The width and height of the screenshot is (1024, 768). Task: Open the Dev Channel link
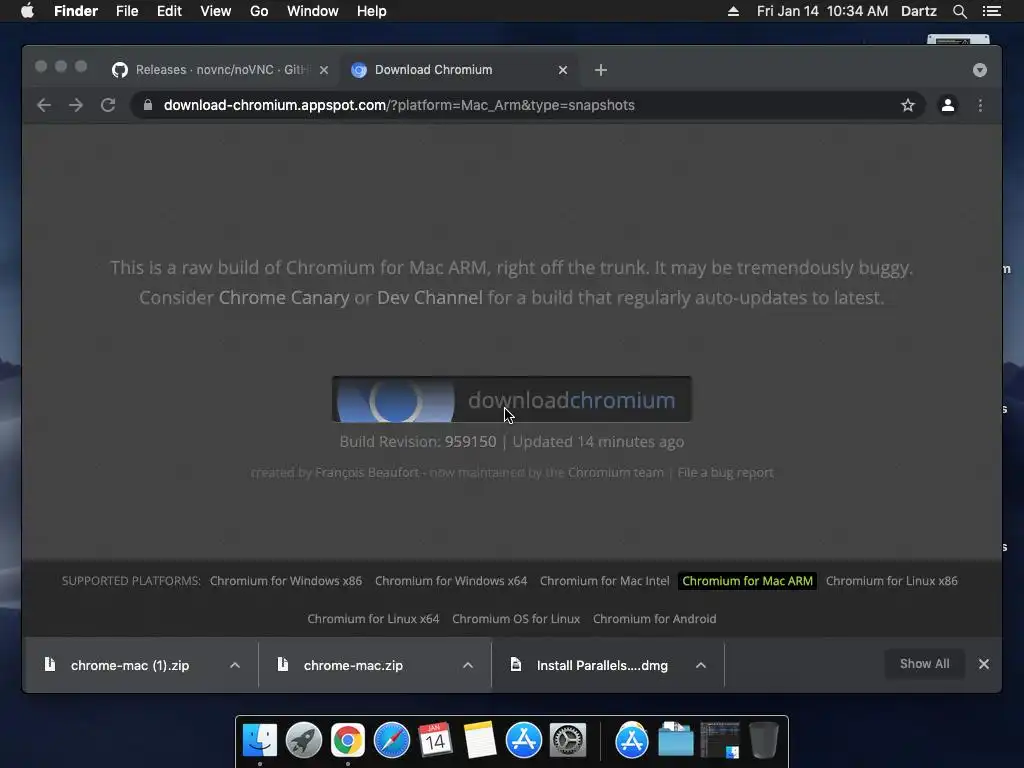coord(430,298)
